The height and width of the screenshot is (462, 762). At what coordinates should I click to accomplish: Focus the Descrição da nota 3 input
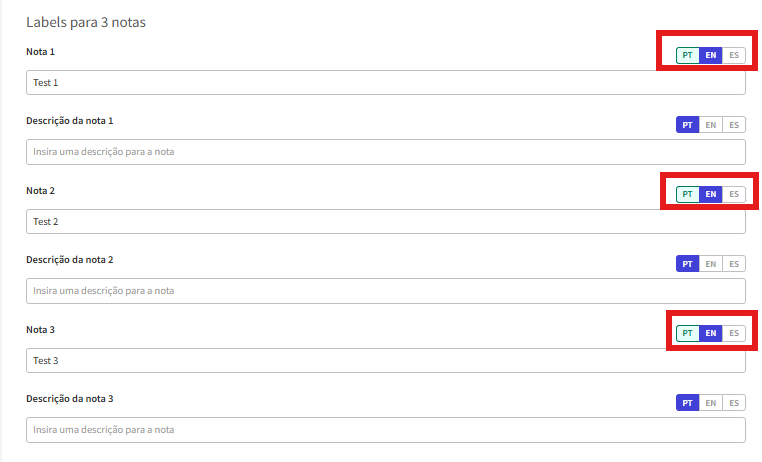point(385,430)
